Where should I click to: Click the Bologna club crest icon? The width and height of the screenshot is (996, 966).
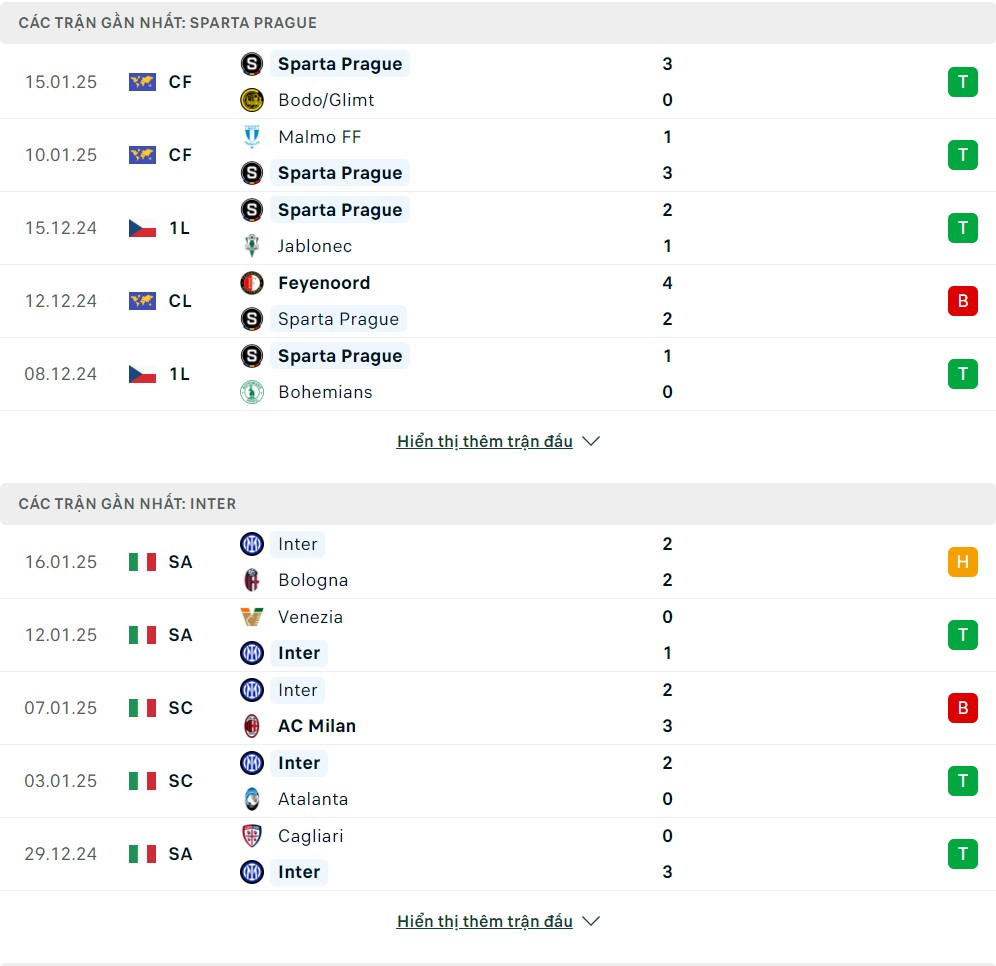click(x=252, y=580)
